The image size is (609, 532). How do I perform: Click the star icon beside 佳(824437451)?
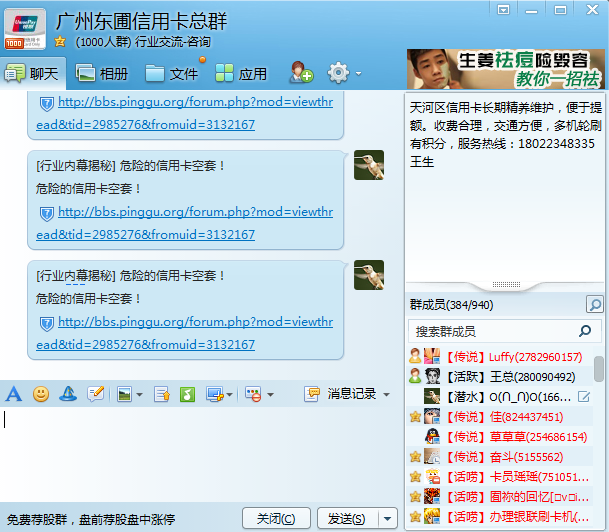pos(415,417)
